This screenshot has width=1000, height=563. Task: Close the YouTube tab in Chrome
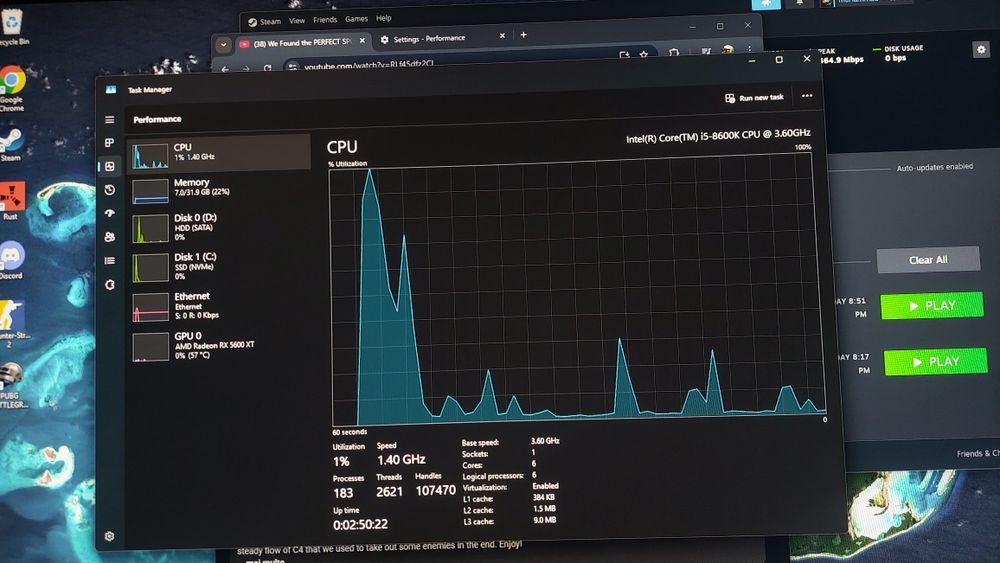click(x=362, y=40)
